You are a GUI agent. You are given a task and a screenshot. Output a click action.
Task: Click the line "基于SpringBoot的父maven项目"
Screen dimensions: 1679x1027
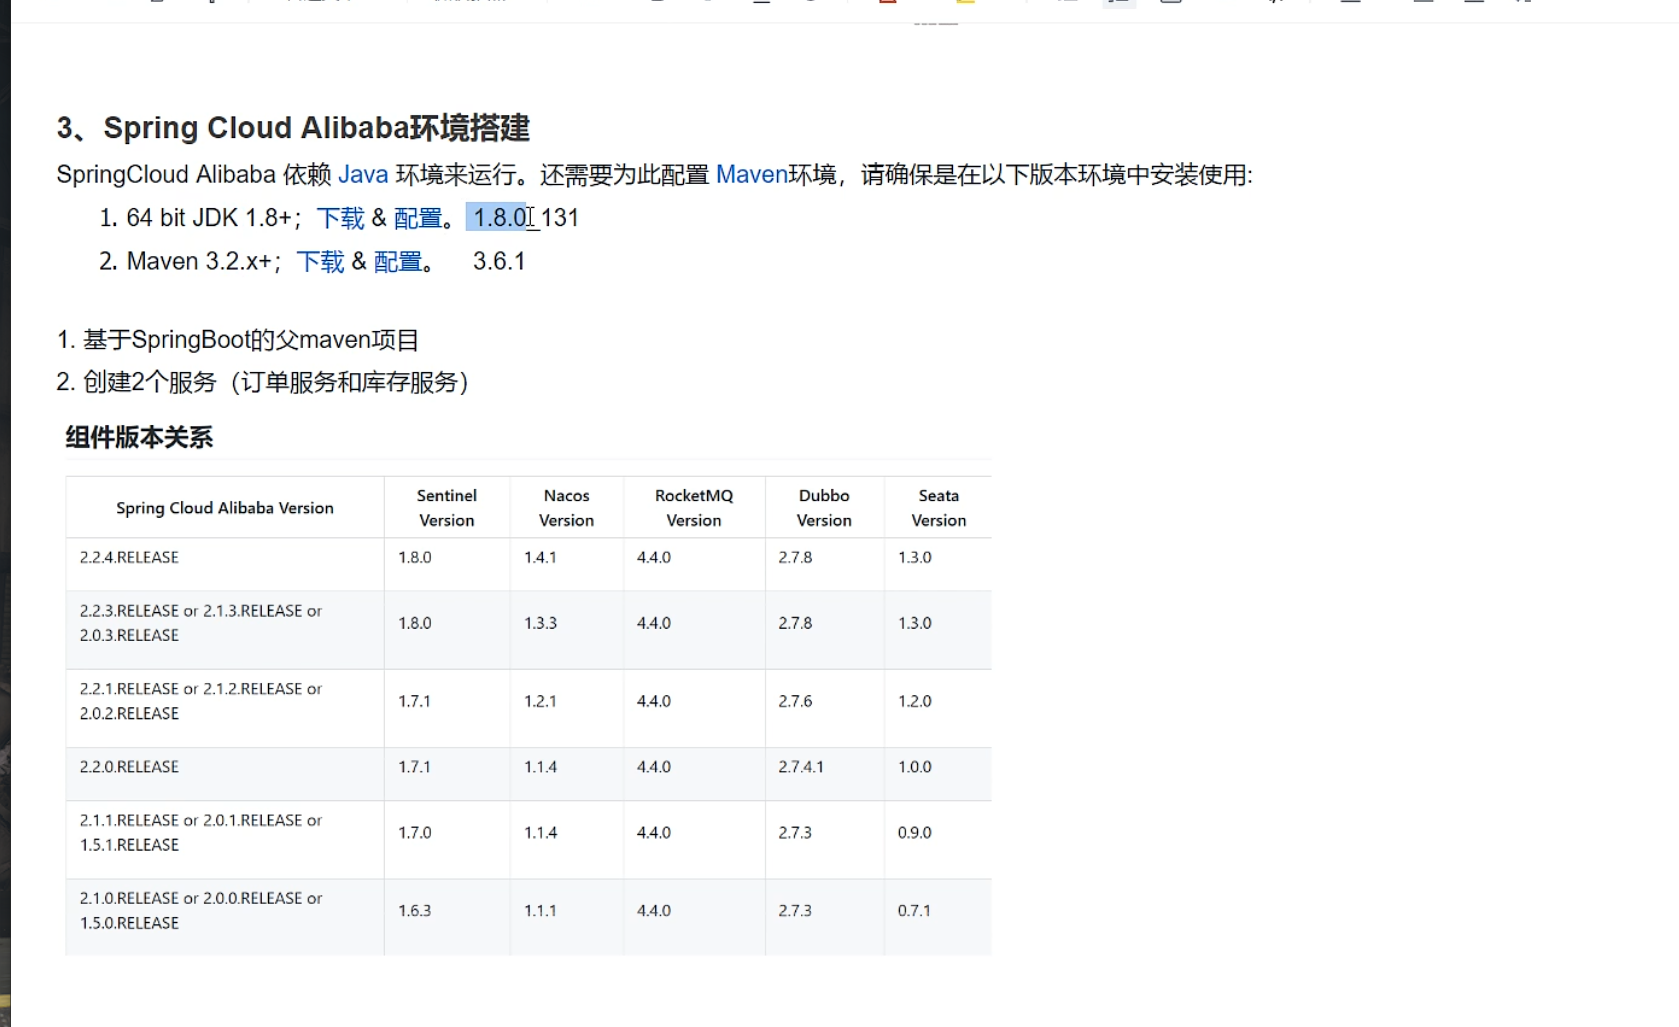click(x=250, y=340)
